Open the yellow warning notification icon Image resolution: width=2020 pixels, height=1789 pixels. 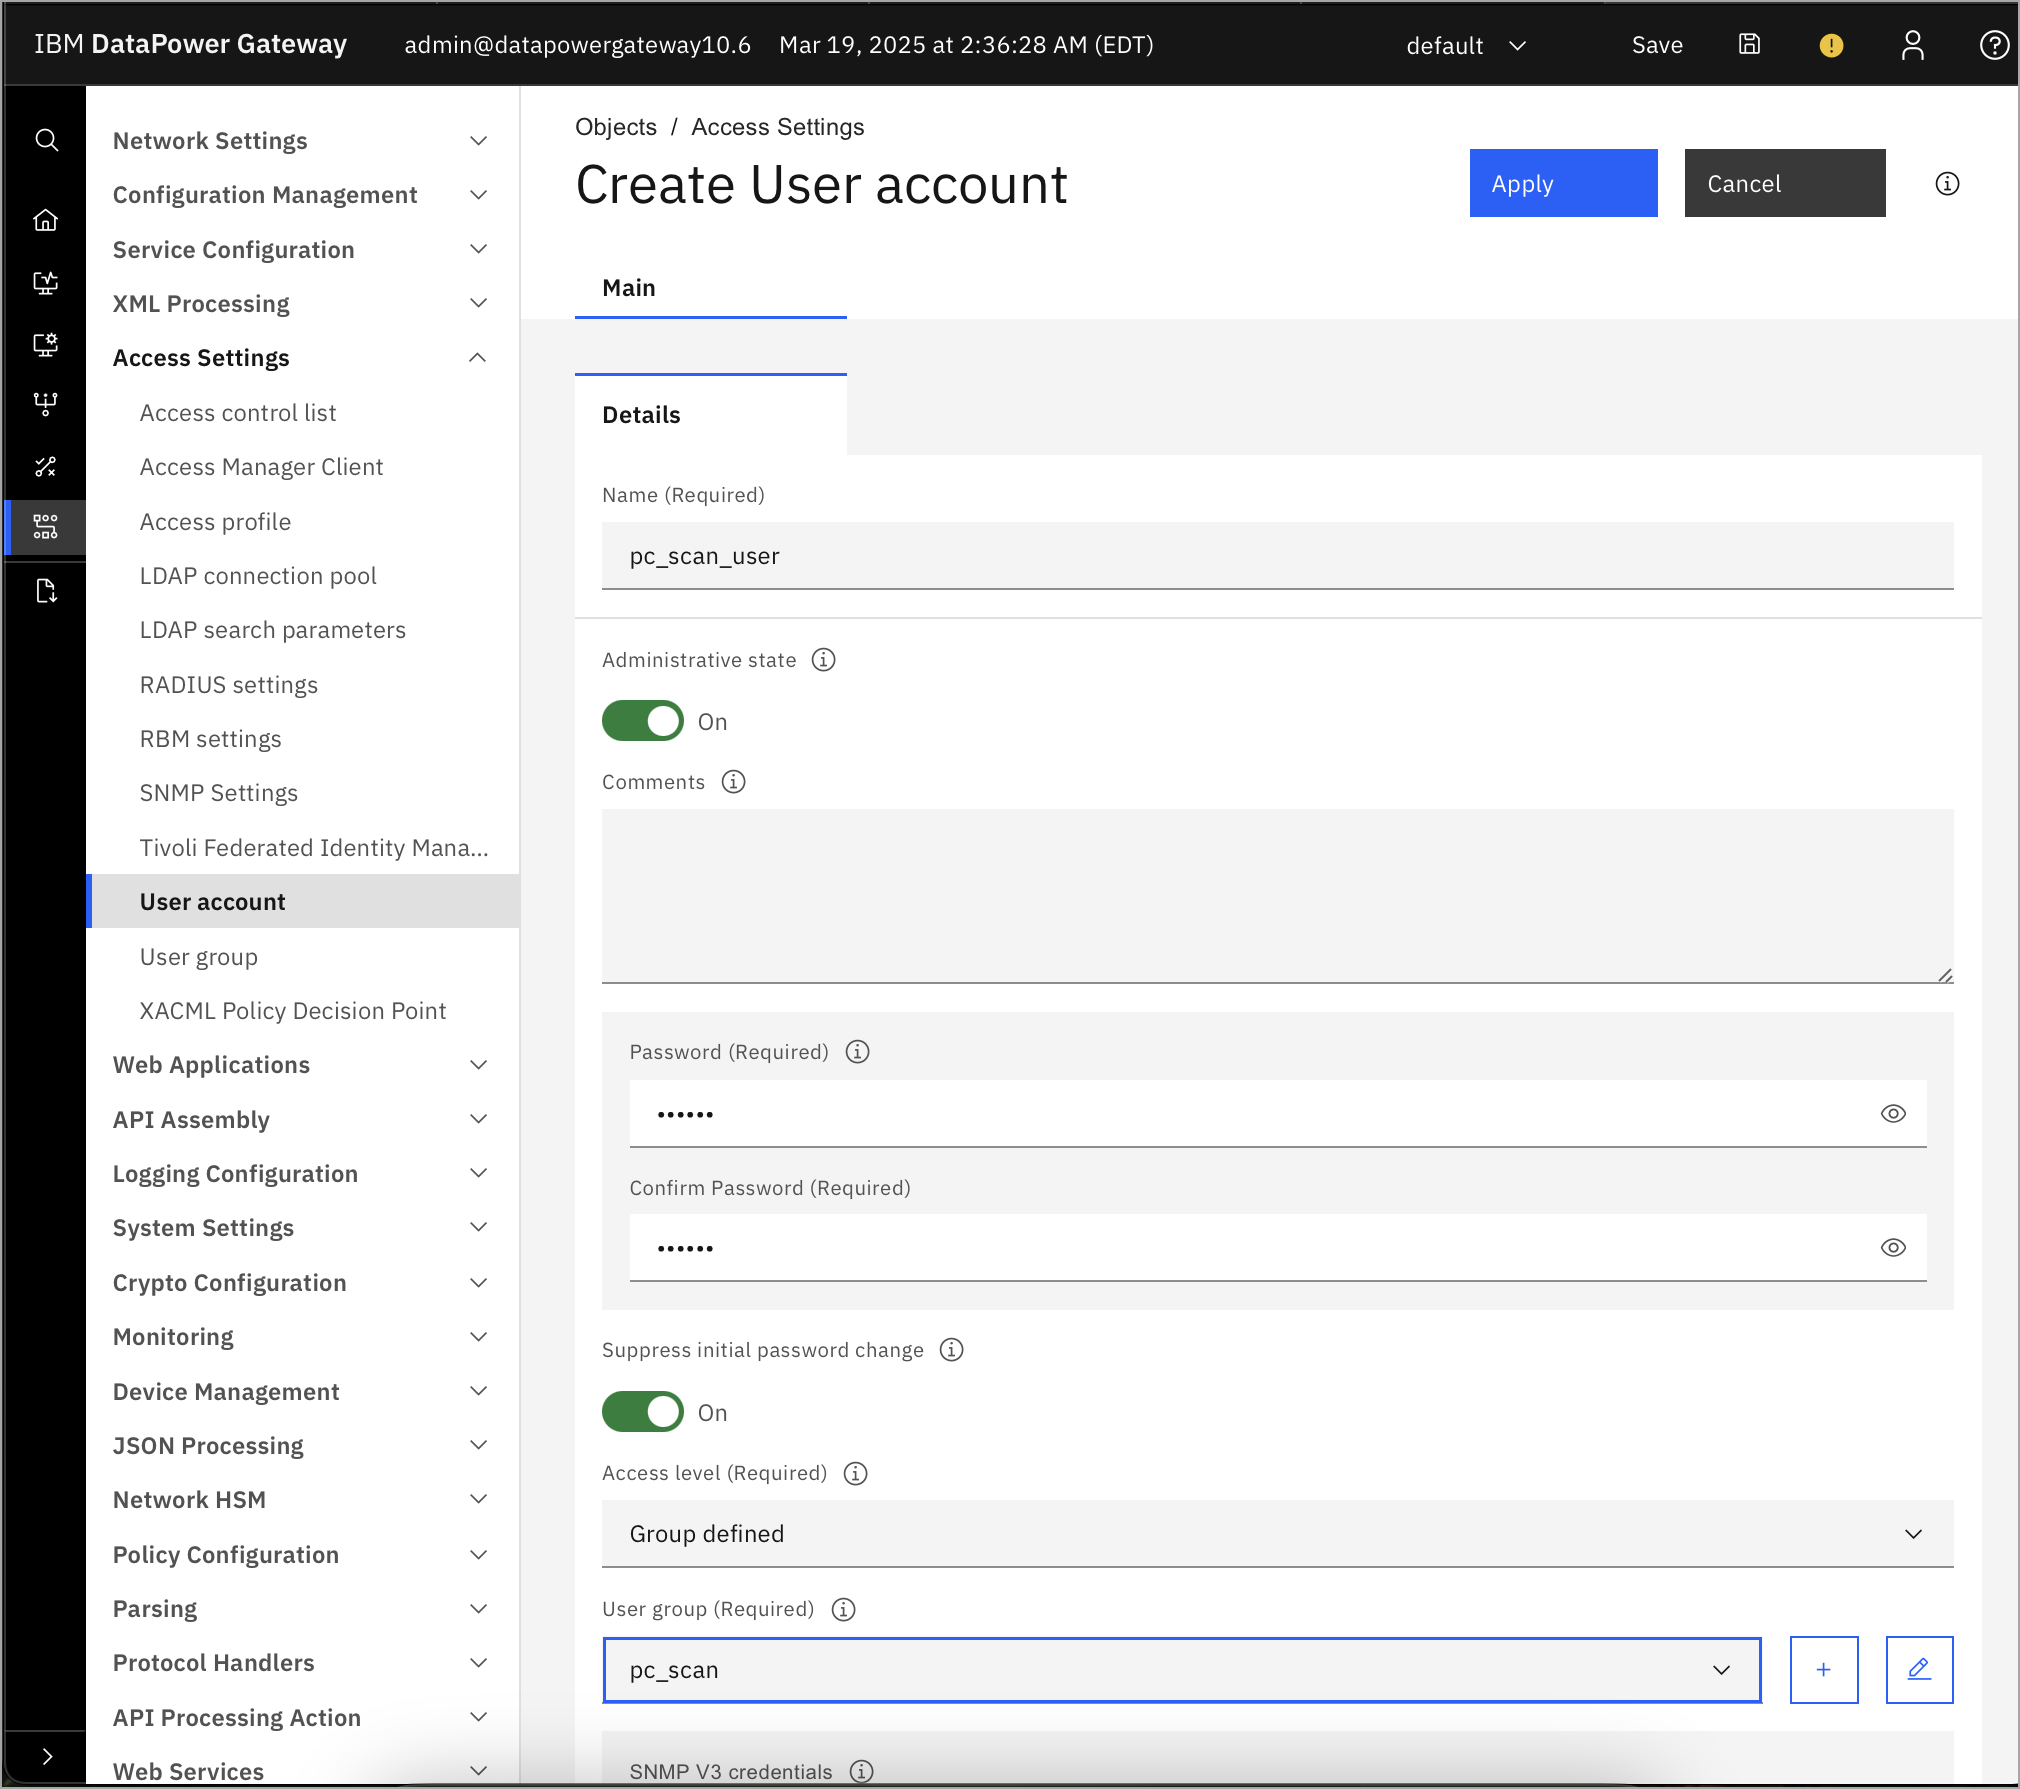click(x=1831, y=45)
